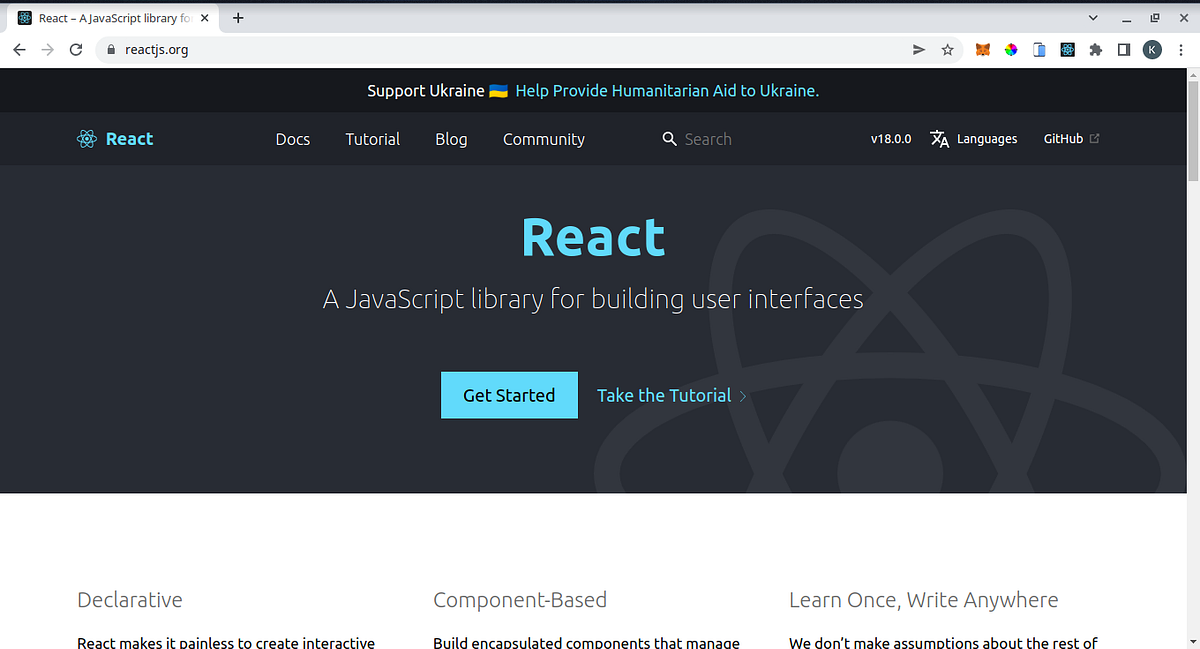This screenshot has height=649, width=1200.
Task: Click the search magnifier icon
Action: pos(670,139)
